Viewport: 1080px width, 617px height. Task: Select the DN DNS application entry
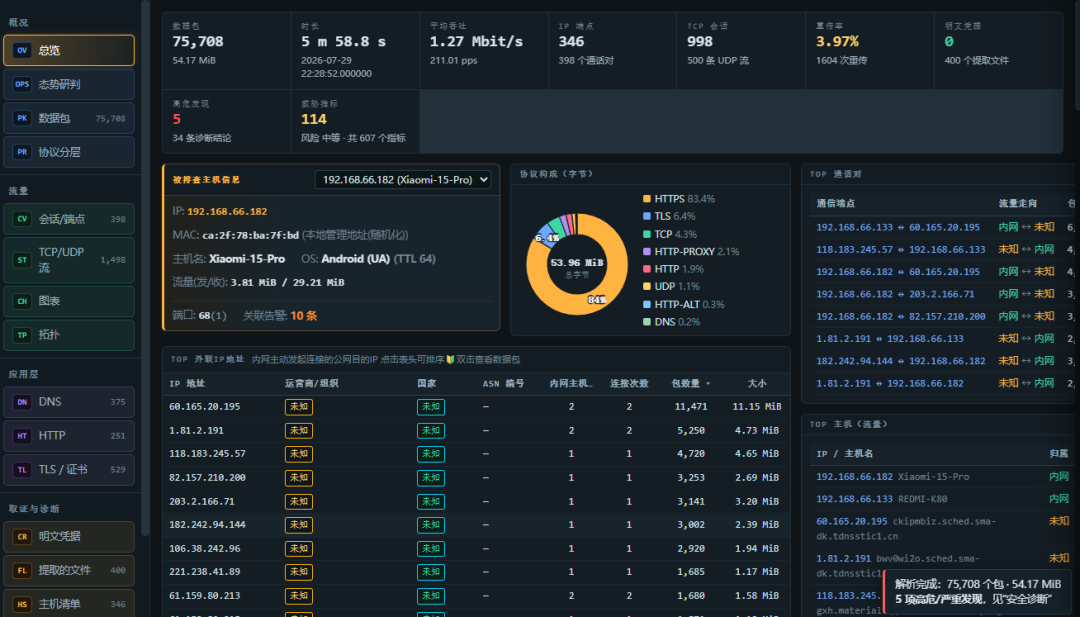click(69, 401)
